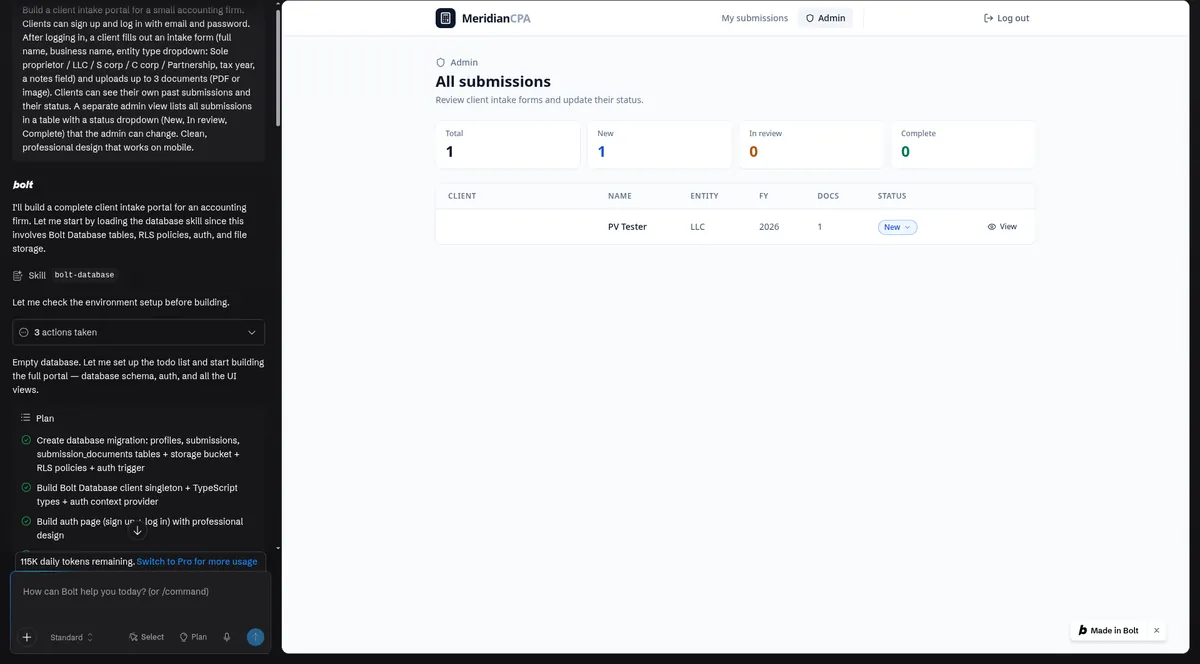The width and height of the screenshot is (1200, 664).
Task: Open the My submissions tab
Action: click(754, 18)
